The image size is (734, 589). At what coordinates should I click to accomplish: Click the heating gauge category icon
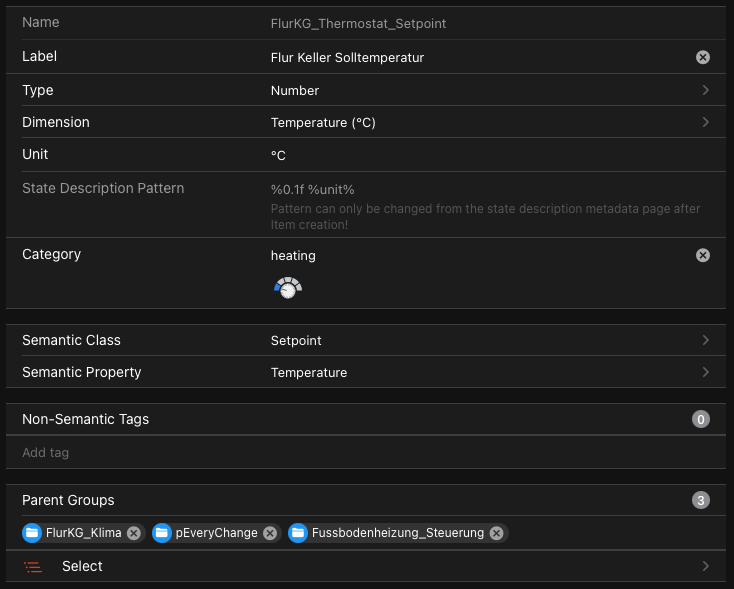tap(288, 288)
